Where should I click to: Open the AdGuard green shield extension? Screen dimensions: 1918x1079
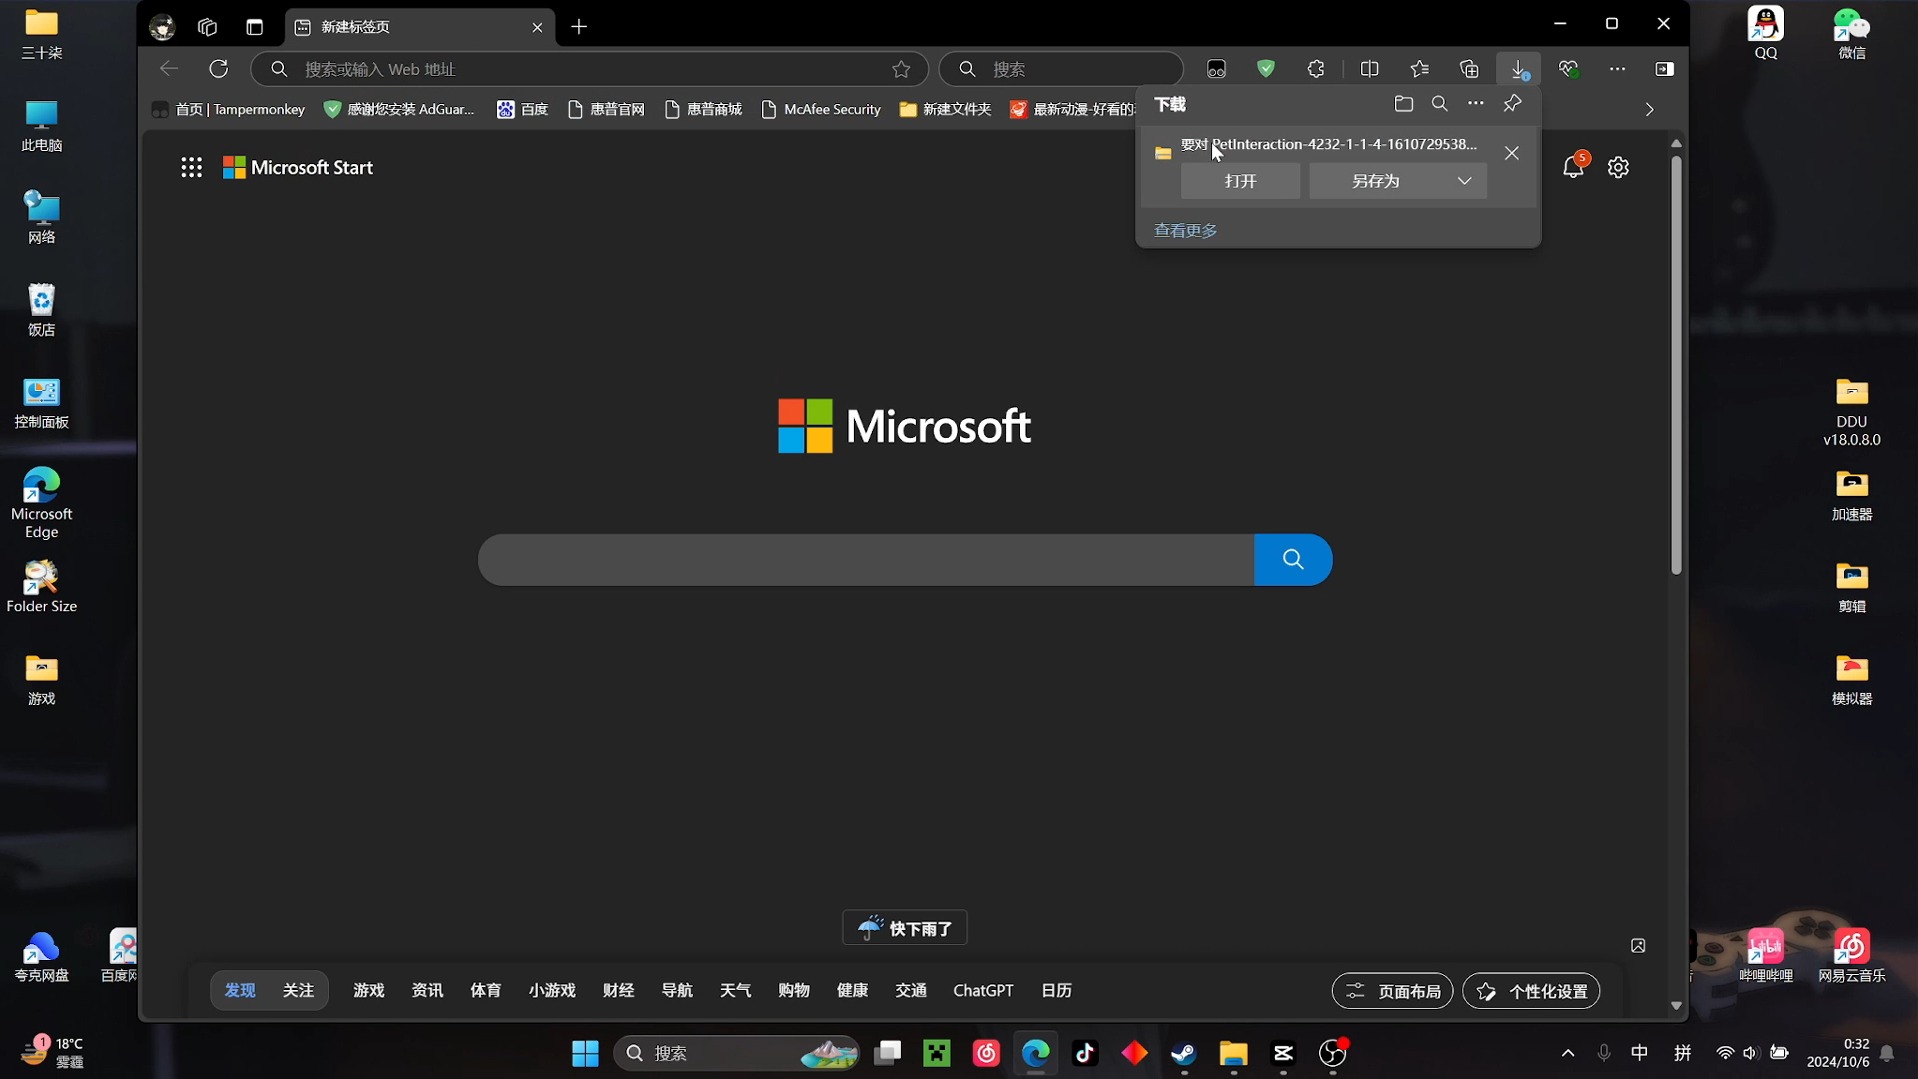[x=1266, y=69]
